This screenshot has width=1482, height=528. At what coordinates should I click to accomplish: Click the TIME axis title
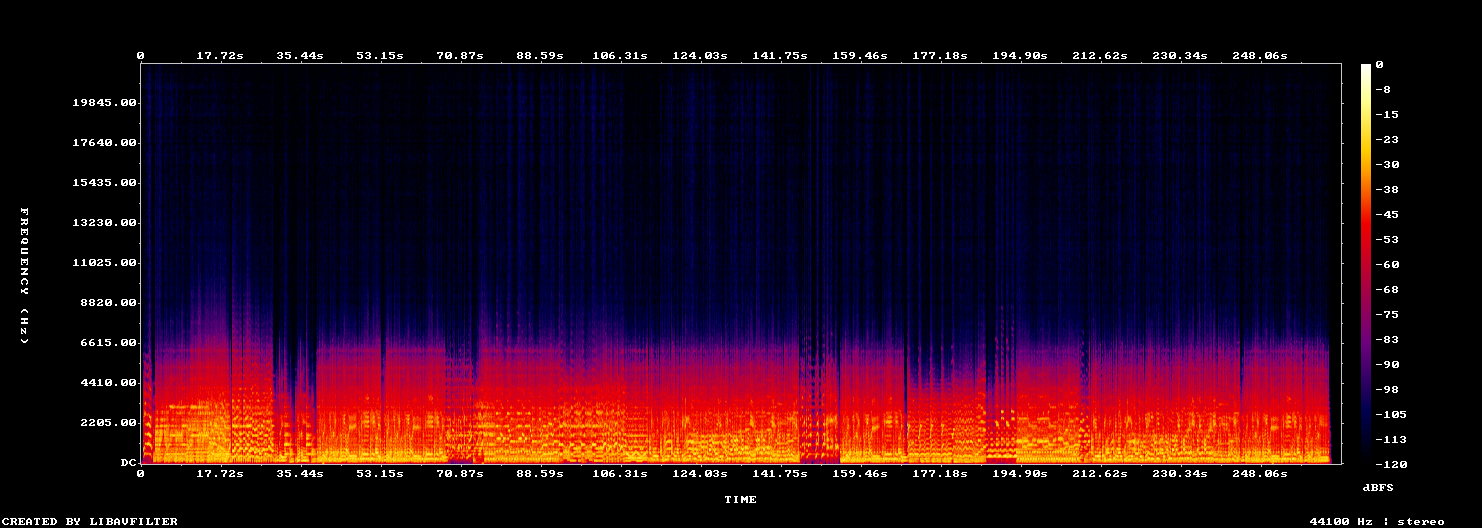point(740,499)
